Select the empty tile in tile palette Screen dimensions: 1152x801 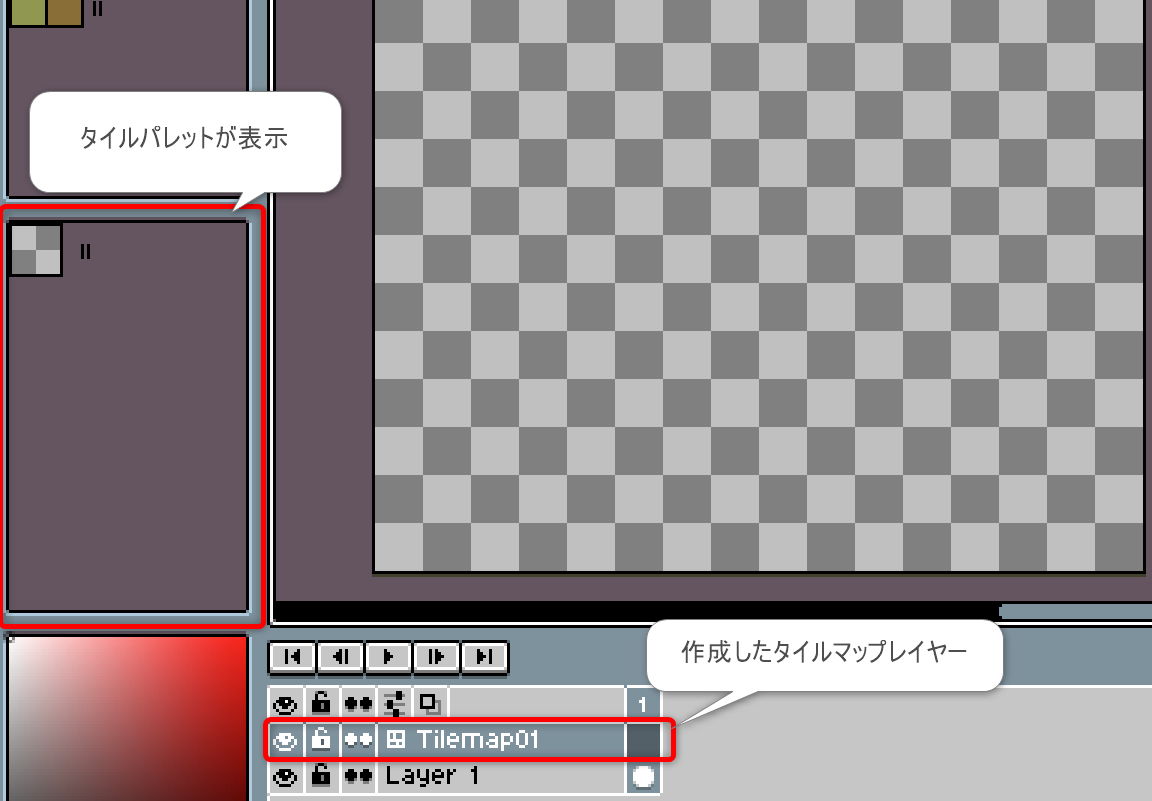(x=36, y=249)
